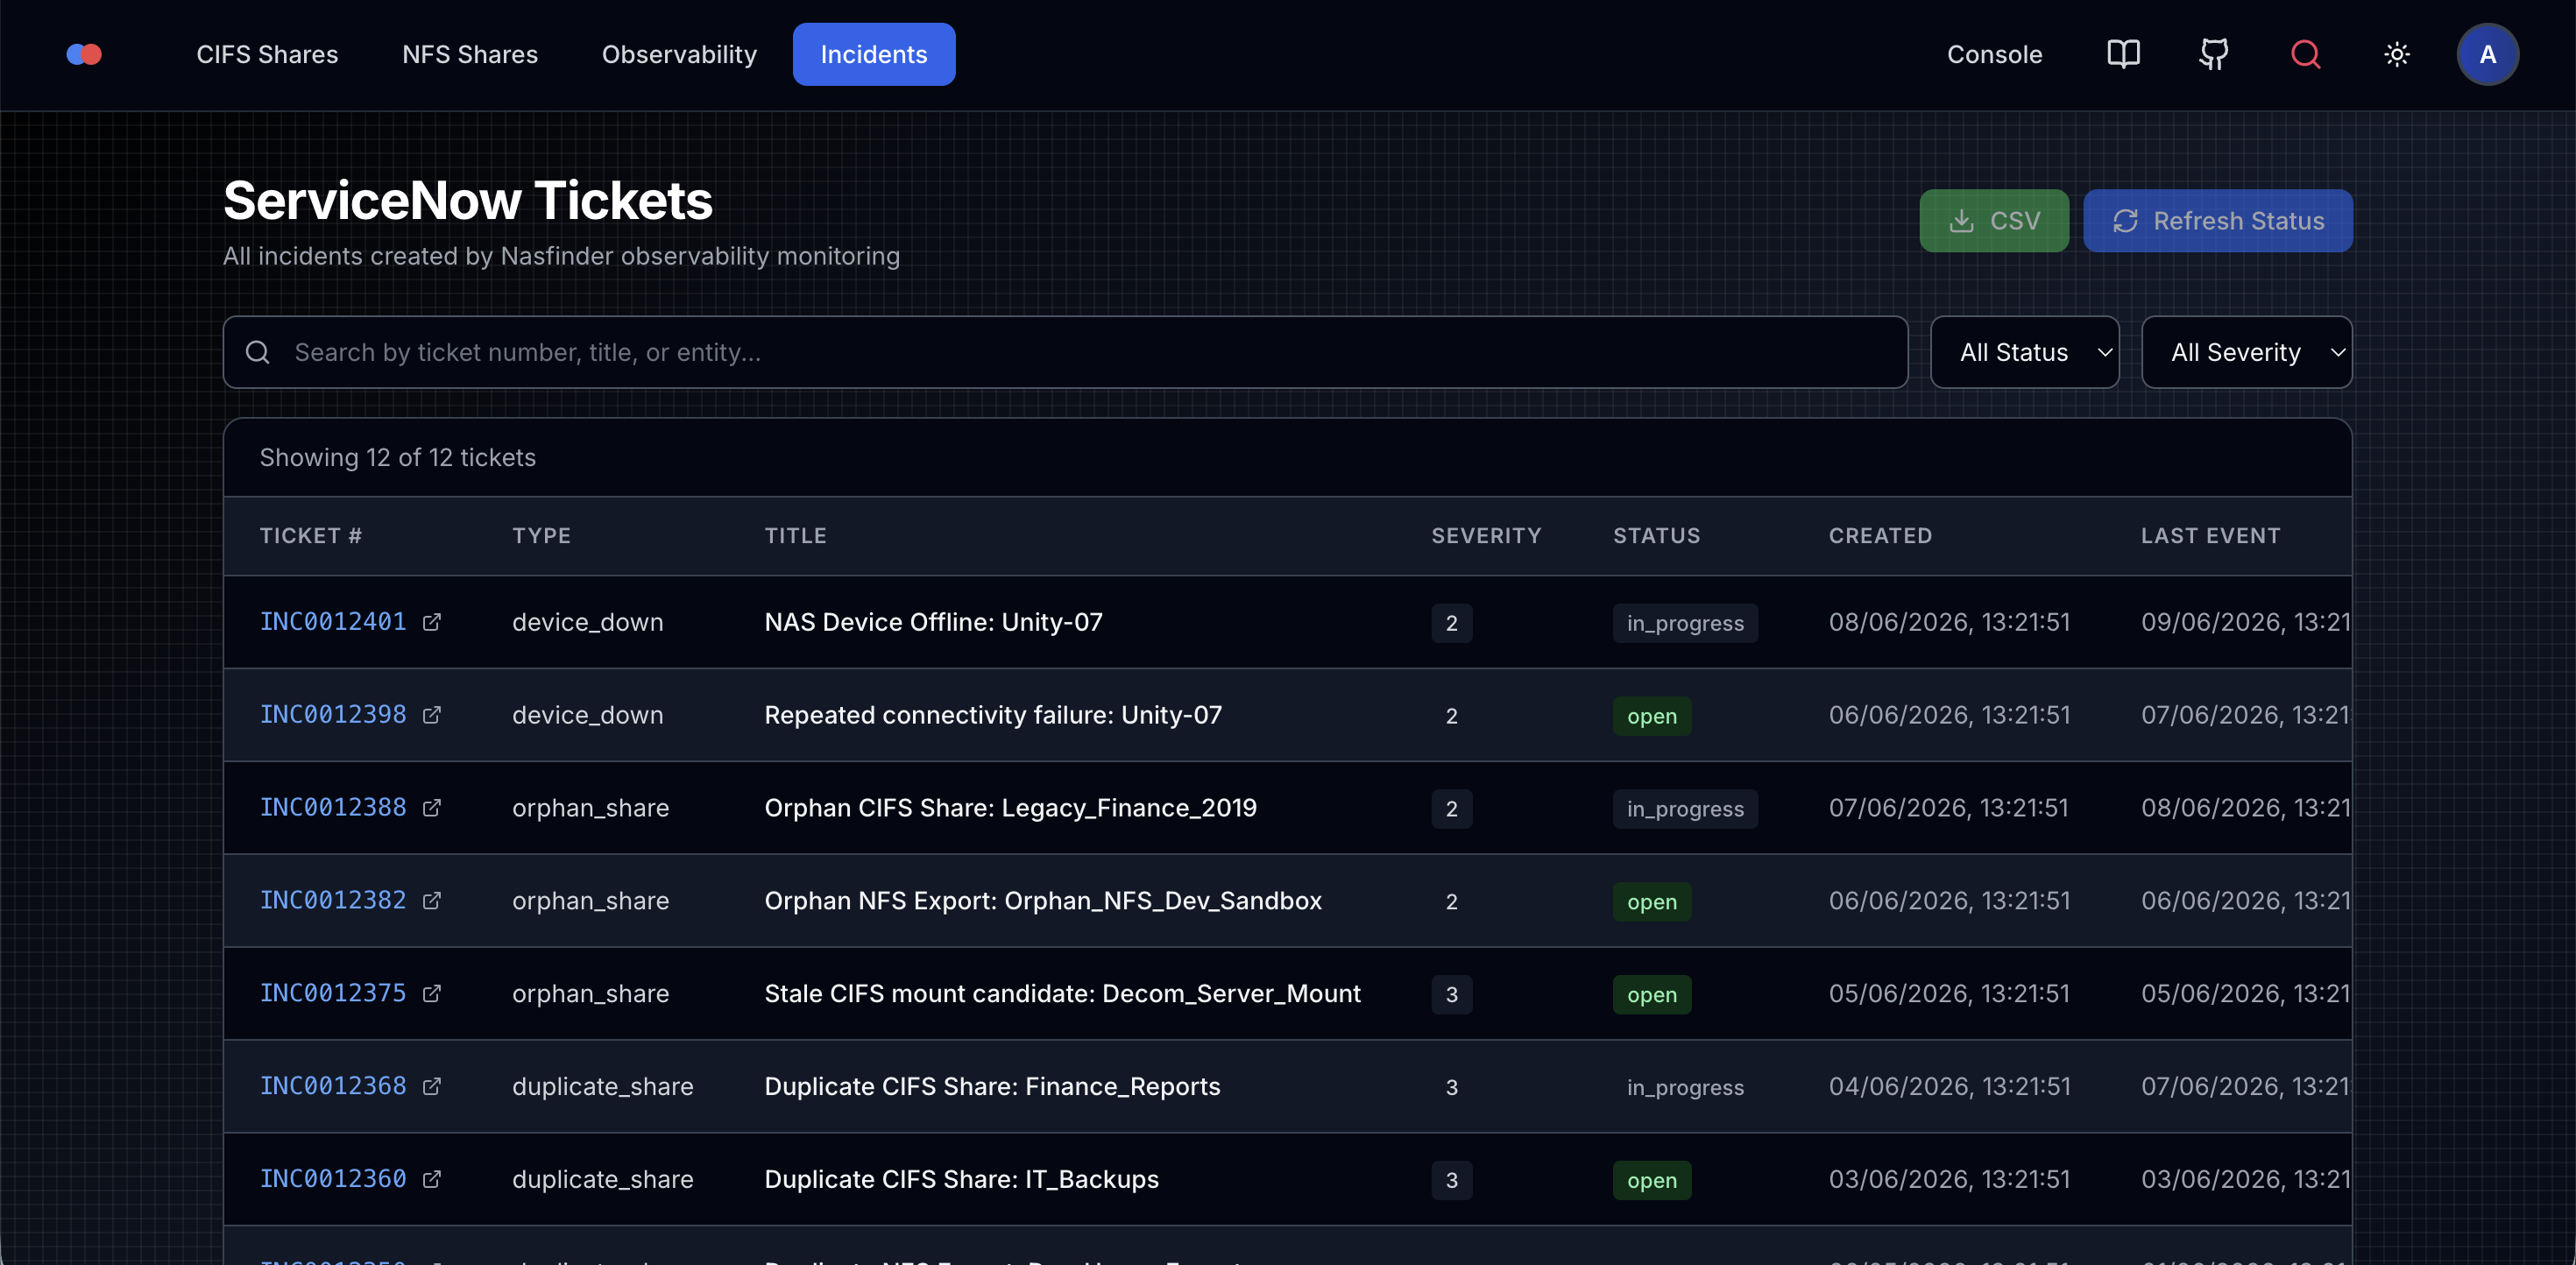The width and height of the screenshot is (2576, 1265).
Task: Click the TITLE column header
Action: (x=795, y=536)
